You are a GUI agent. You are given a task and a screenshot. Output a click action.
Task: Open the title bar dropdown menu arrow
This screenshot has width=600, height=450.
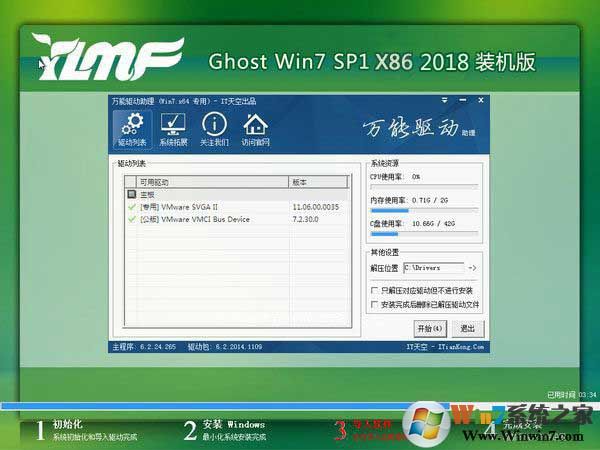pos(444,100)
